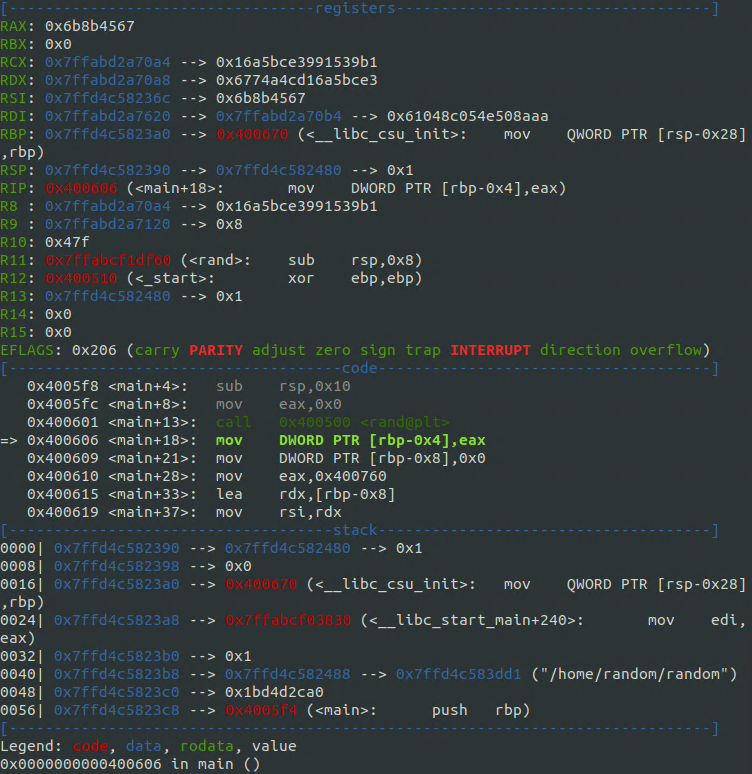
Task: Click the RAX value 0x6b8b4567
Action: 89,26
